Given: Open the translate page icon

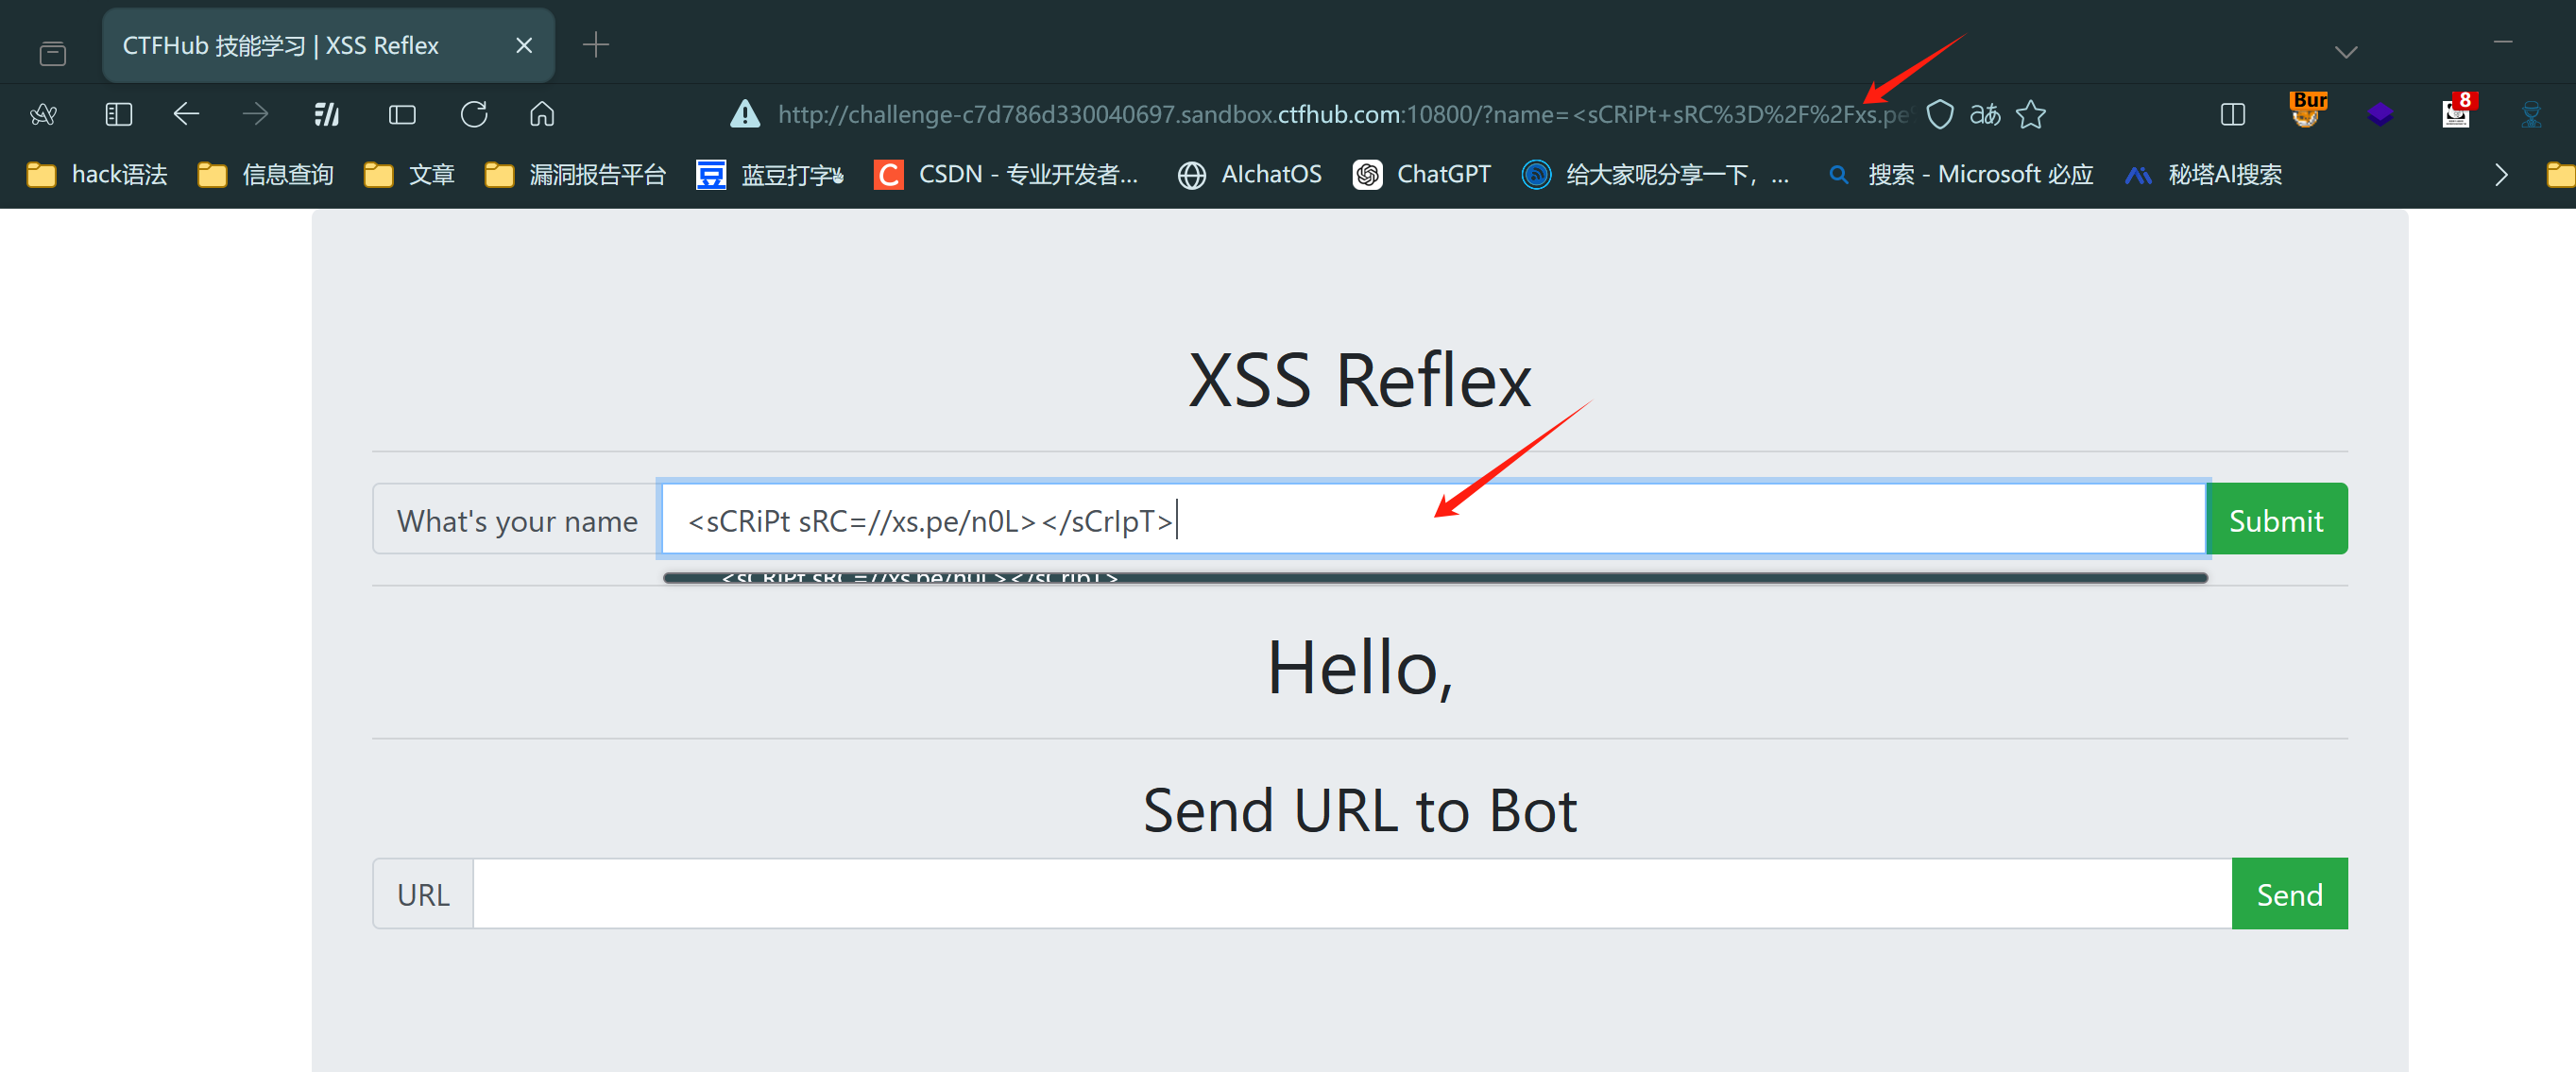Looking at the screenshot, I should [x=1985, y=115].
